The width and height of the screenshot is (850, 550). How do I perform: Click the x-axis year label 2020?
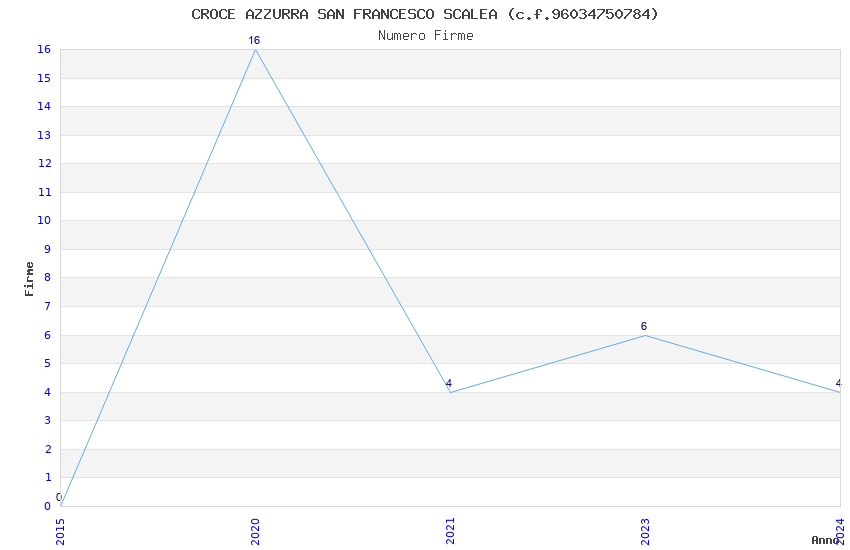coord(255,532)
